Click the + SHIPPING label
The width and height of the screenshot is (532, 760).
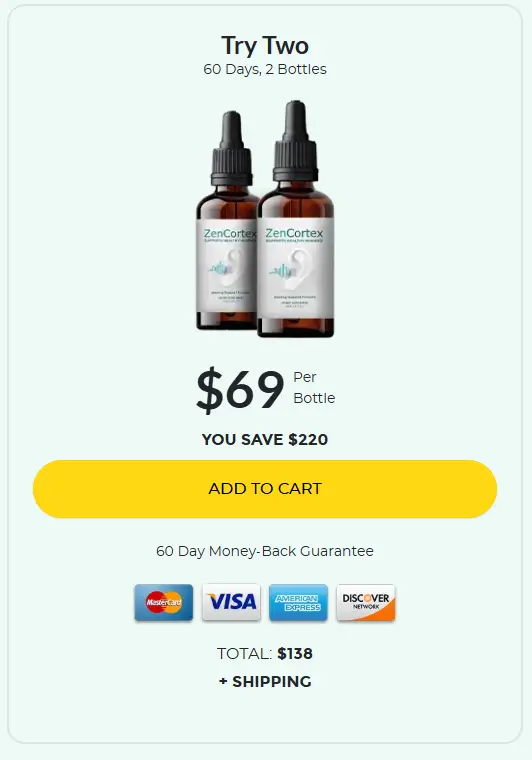click(x=265, y=681)
